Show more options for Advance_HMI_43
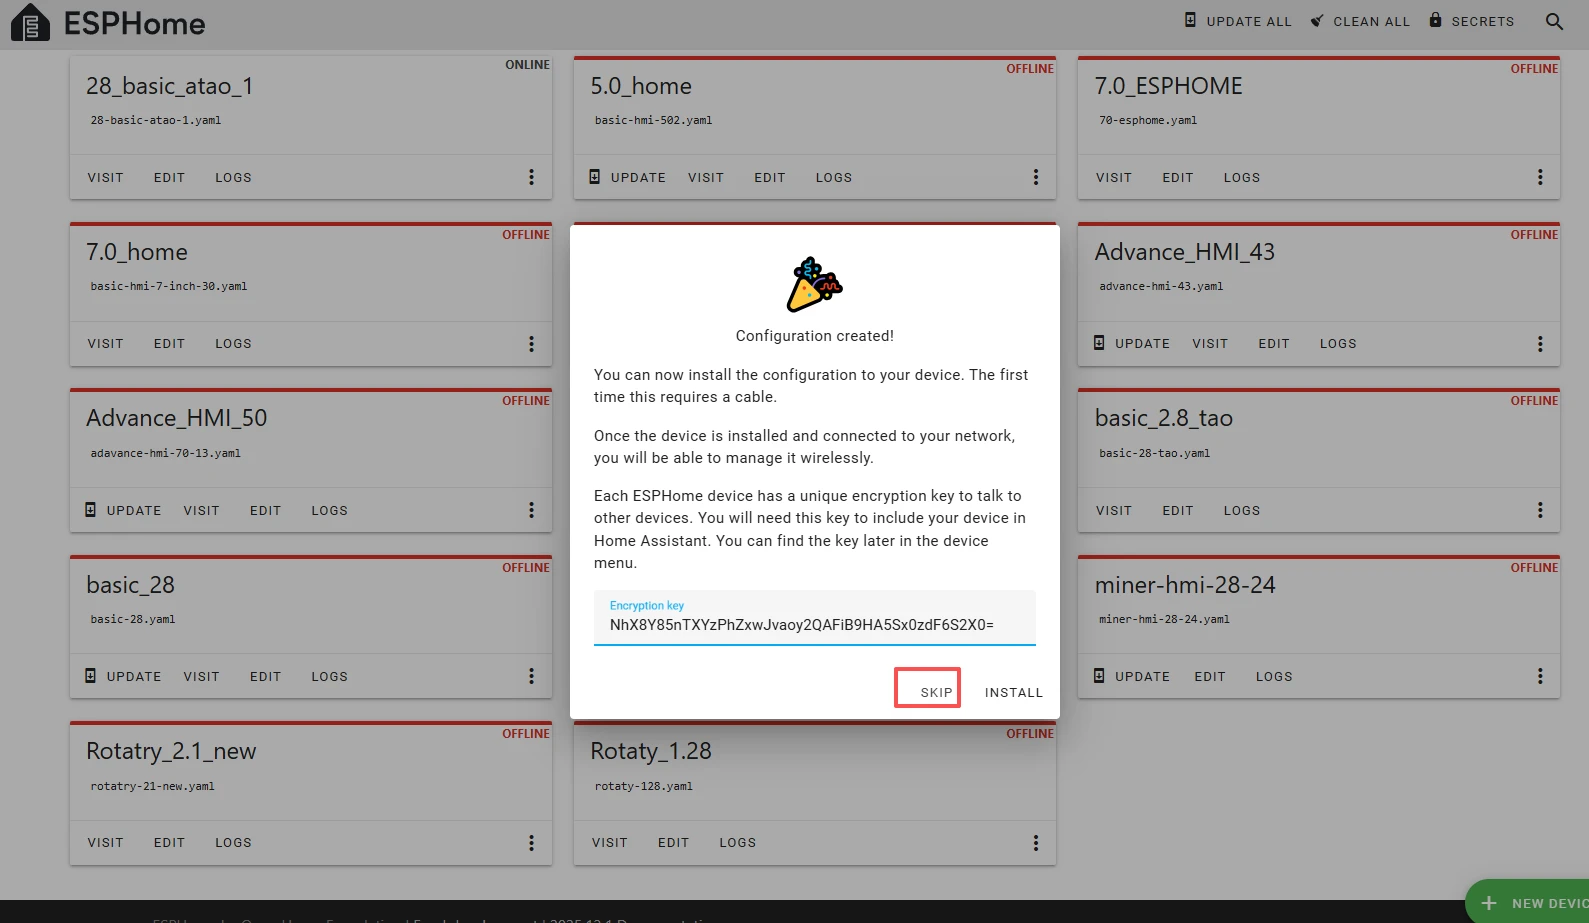This screenshot has width=1589, height=923. tap(1539, 344)
